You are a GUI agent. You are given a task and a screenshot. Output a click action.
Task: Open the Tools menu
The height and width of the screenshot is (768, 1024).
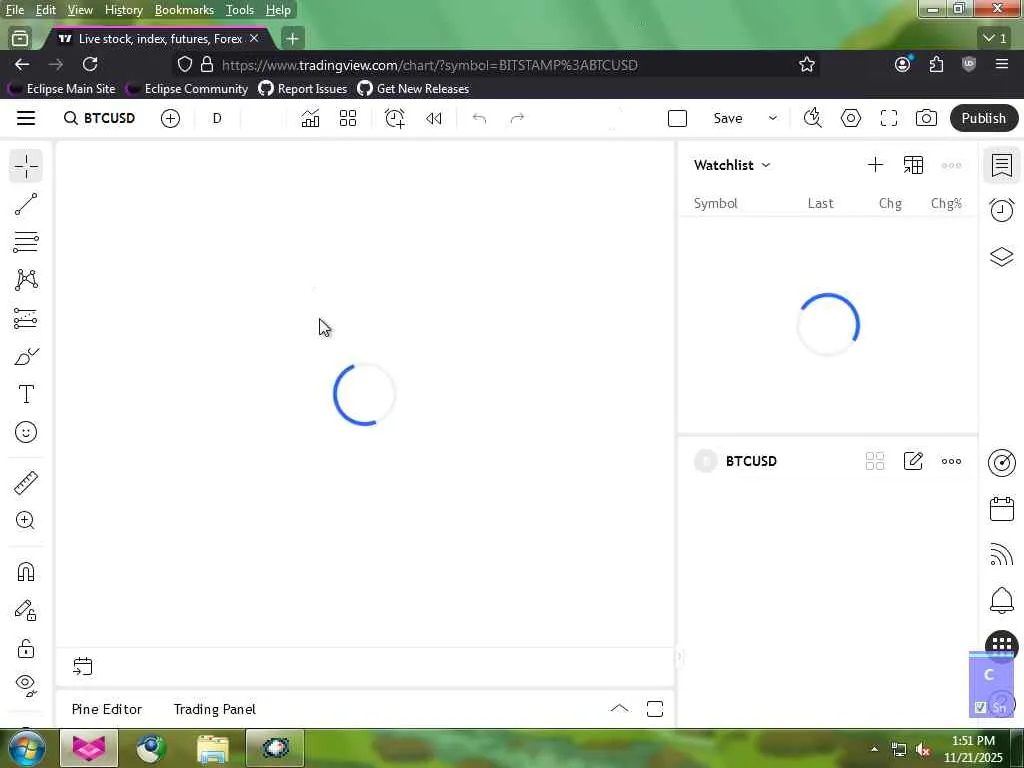click(x=240, y=10)
